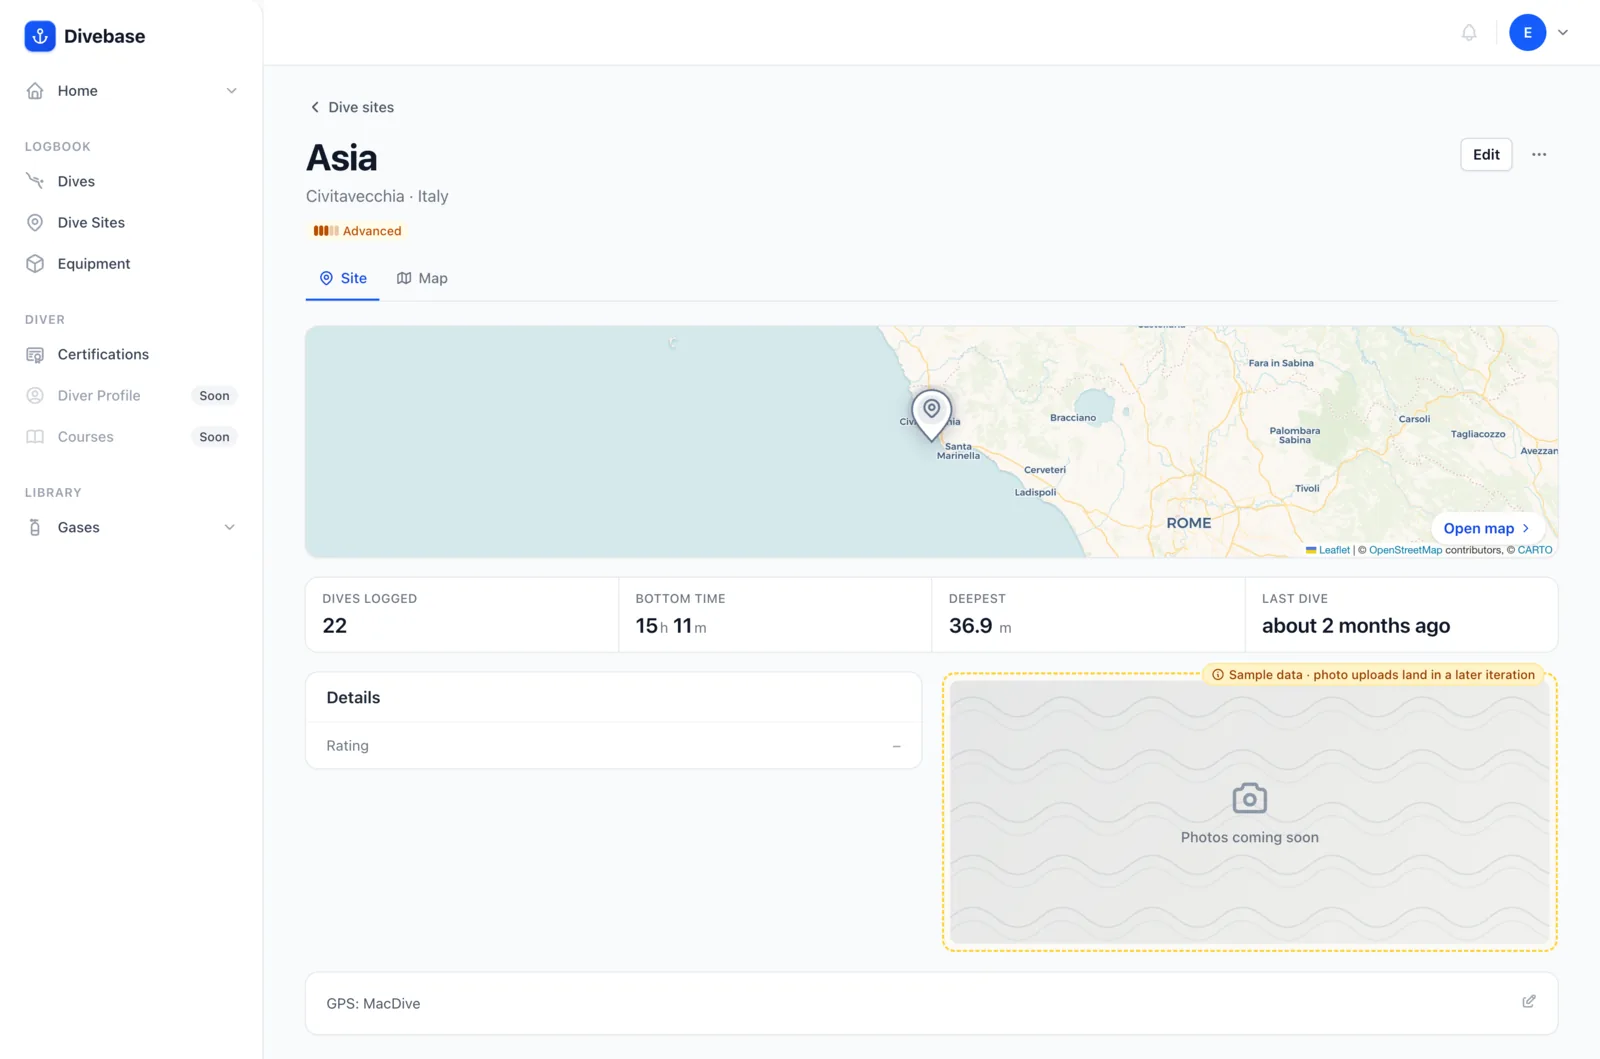Screen dimensions: 1600x1059
Task: Expand the Gases section chevron
Action: tap(229, 527)
